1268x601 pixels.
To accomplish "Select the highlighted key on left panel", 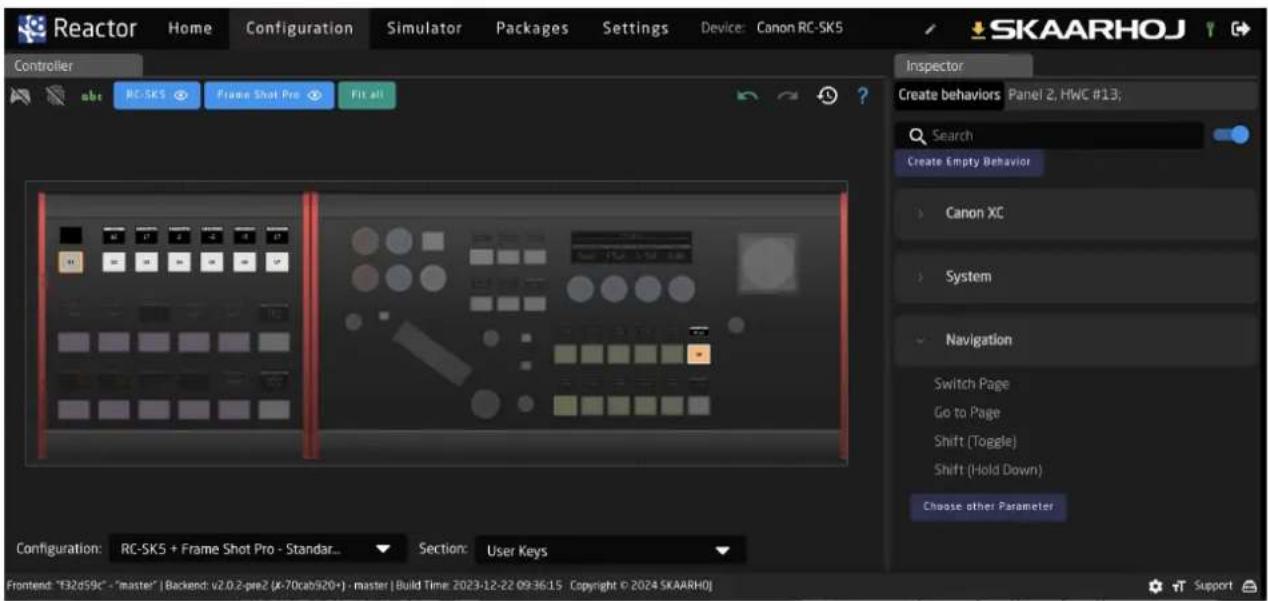I will (x=71, y=262).
